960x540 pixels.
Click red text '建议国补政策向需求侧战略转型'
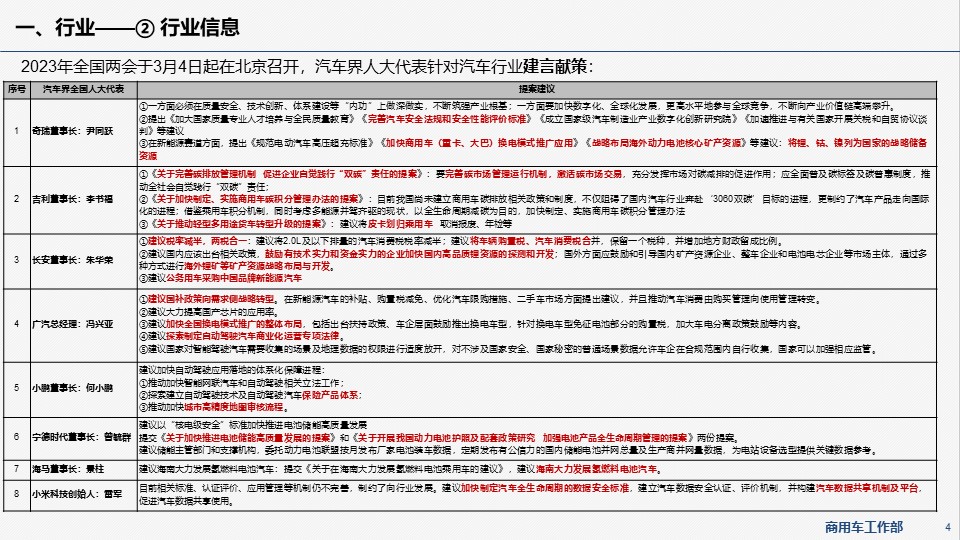click(212, 299)
